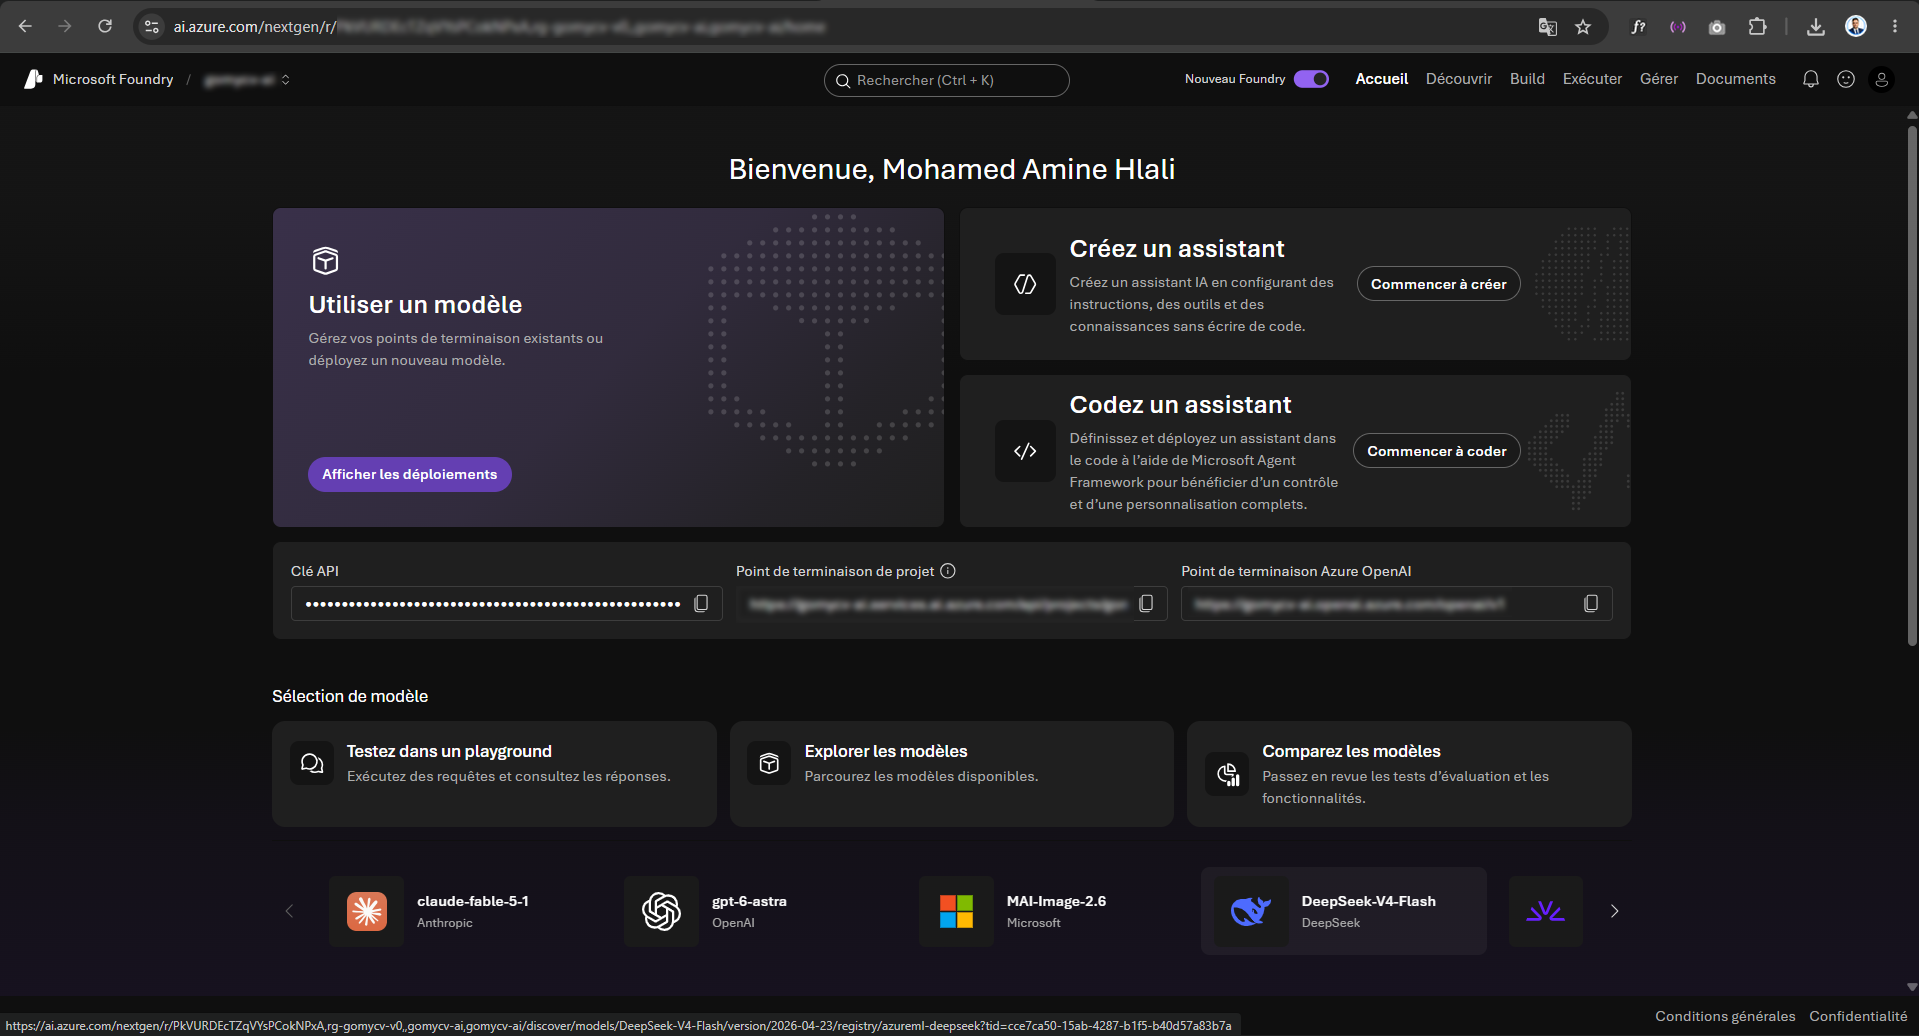Select the Gérer tab
Screen dimensions: 1919x1036
click(1659, 79)
